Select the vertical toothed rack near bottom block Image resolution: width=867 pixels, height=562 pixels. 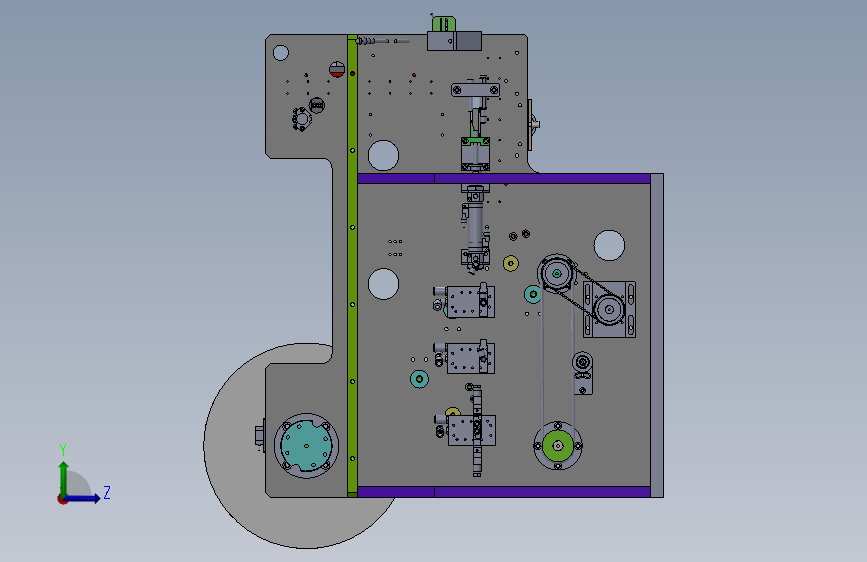477,430
